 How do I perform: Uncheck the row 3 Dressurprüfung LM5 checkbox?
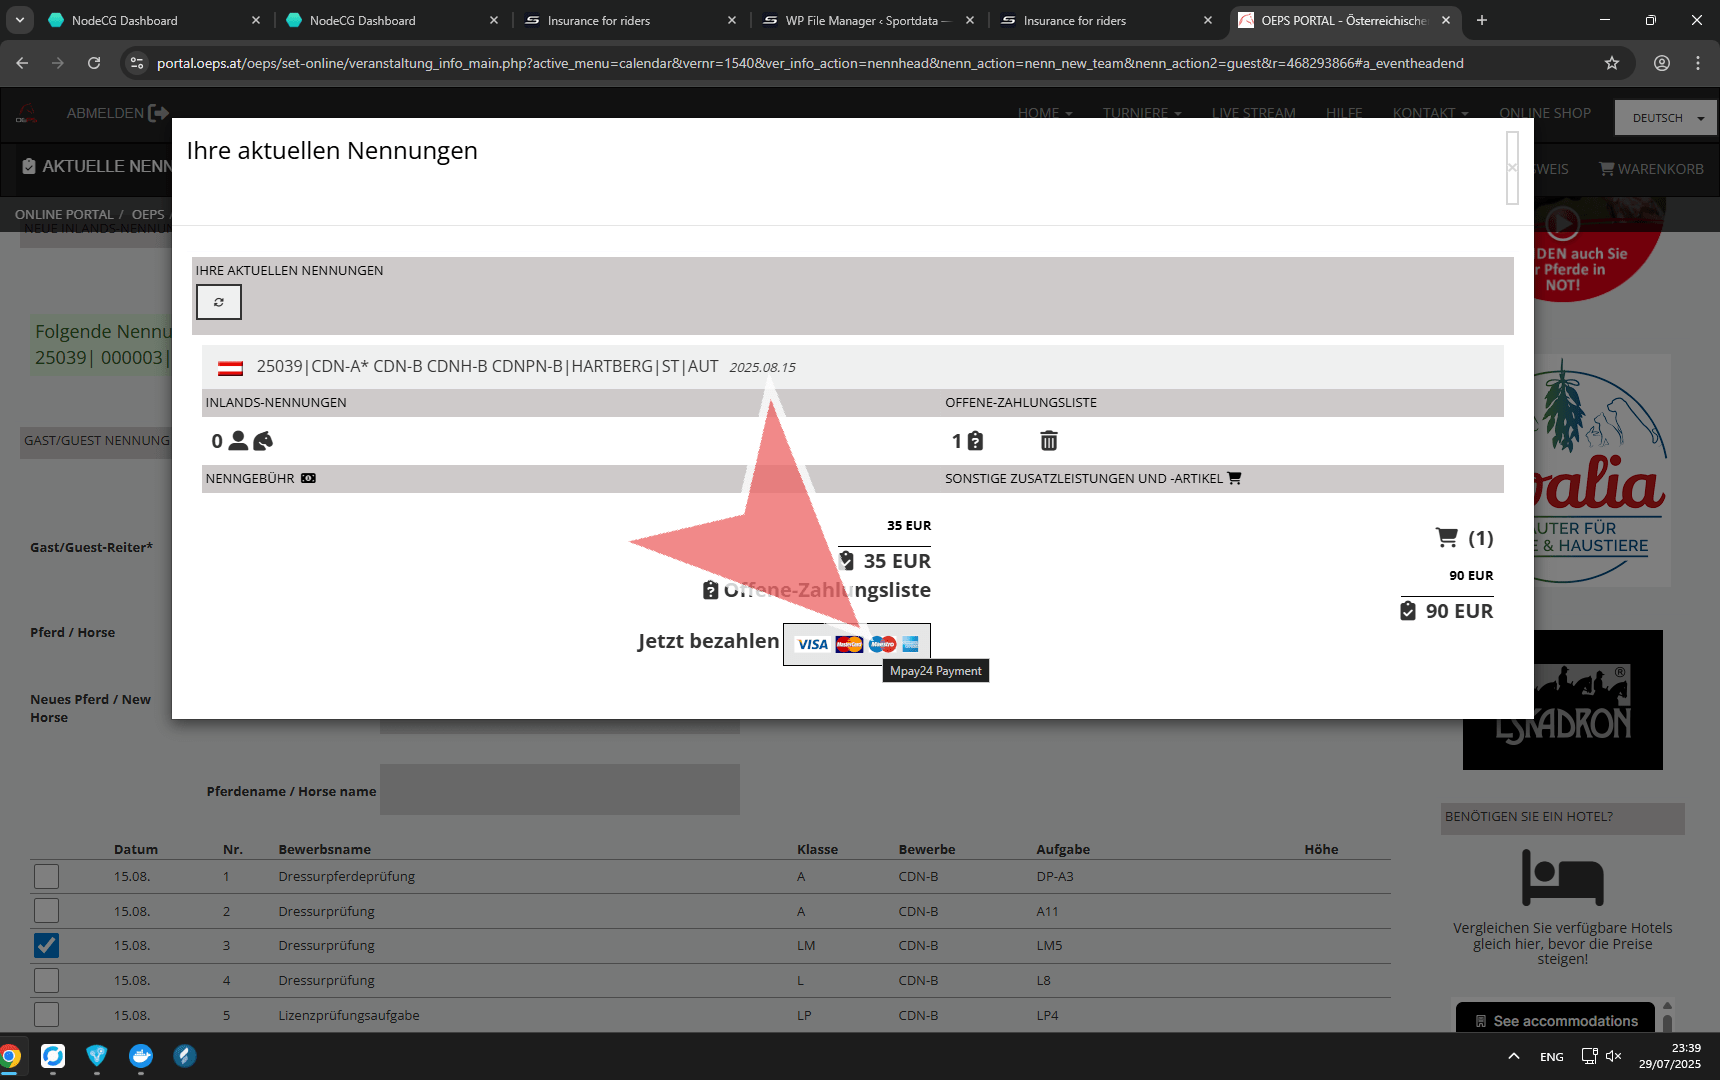[x=47, y=945]
